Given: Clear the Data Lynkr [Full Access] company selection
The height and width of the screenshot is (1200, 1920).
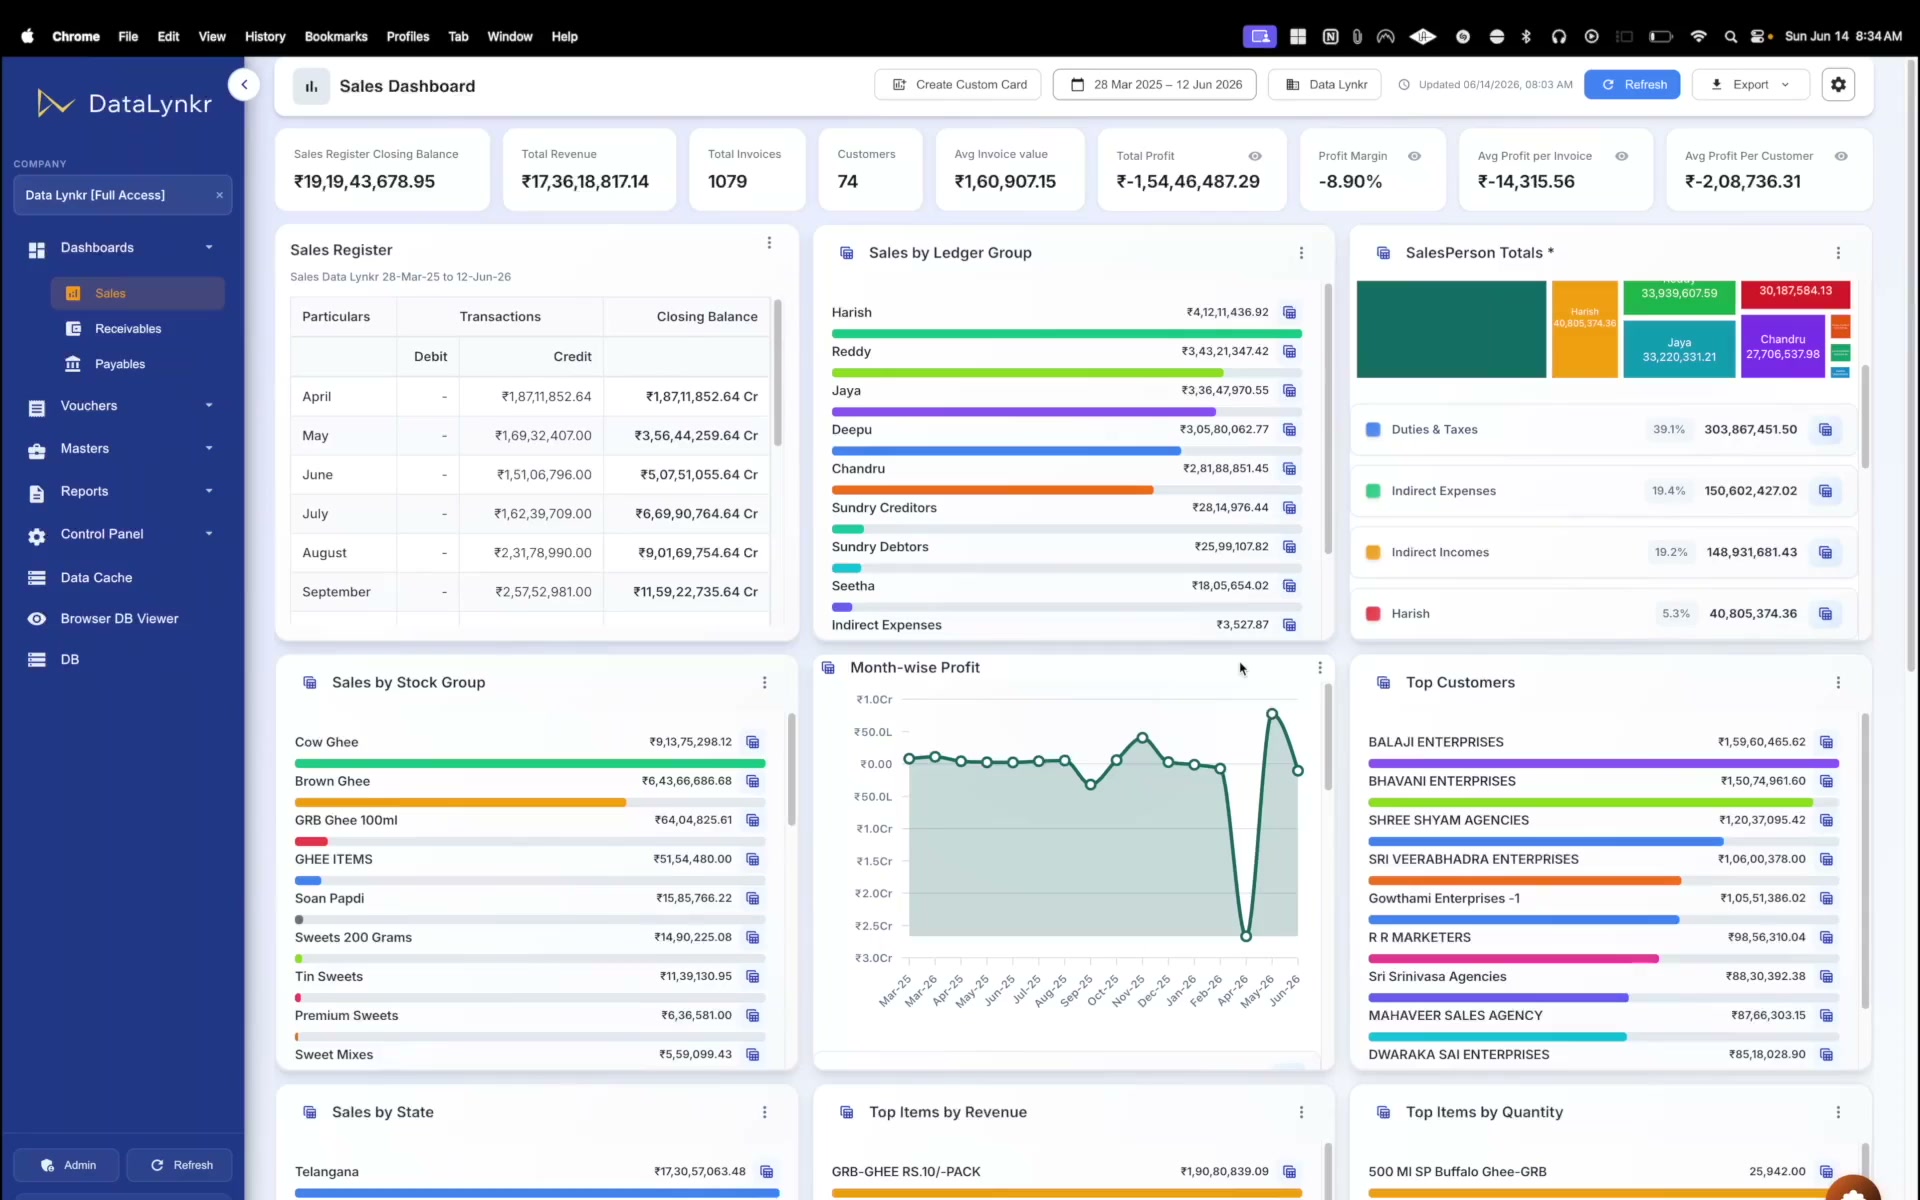Looking at the screenshot, I should (219, 195).
